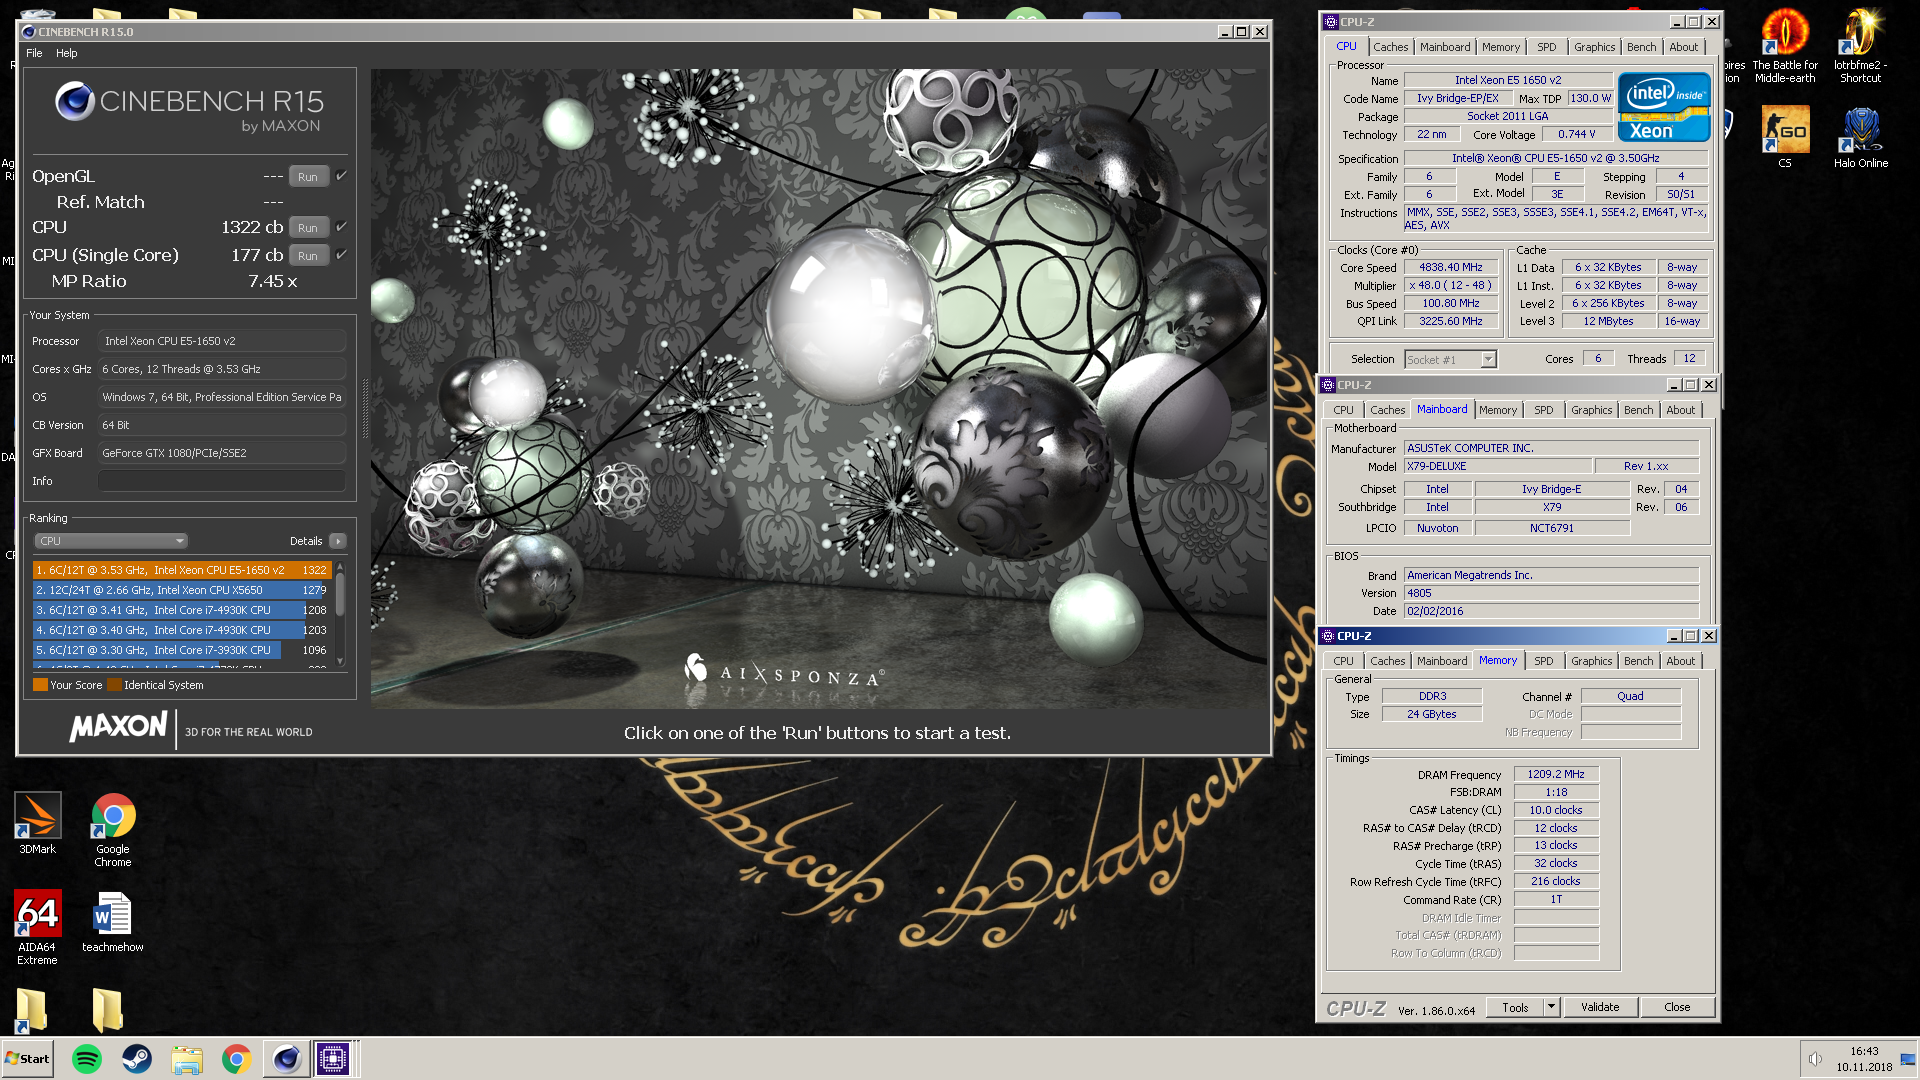Open the File menu in Cinebench
Image resolution: width=1920 pixels, height=1080 pixels.
[x=34, y=53]
